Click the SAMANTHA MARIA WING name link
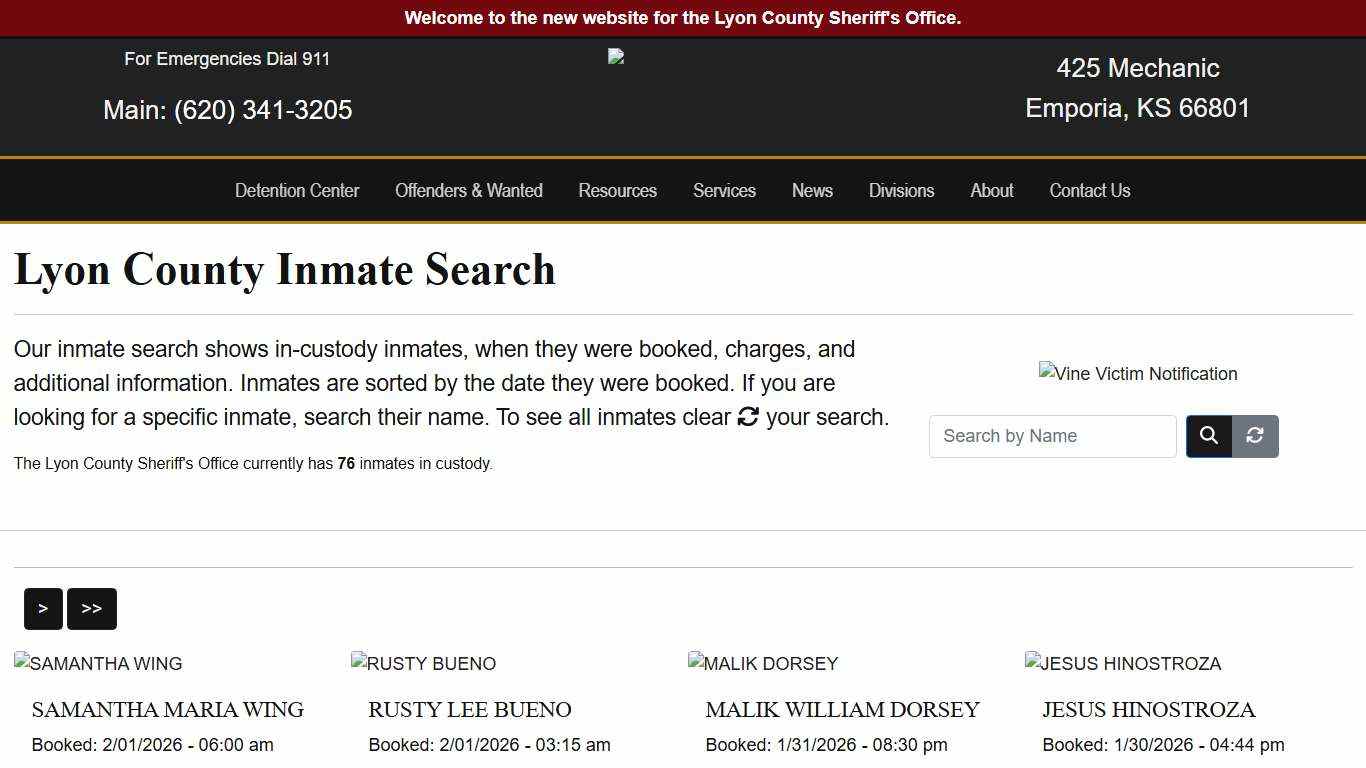The image size is (1366, 768). coord(167,710)
